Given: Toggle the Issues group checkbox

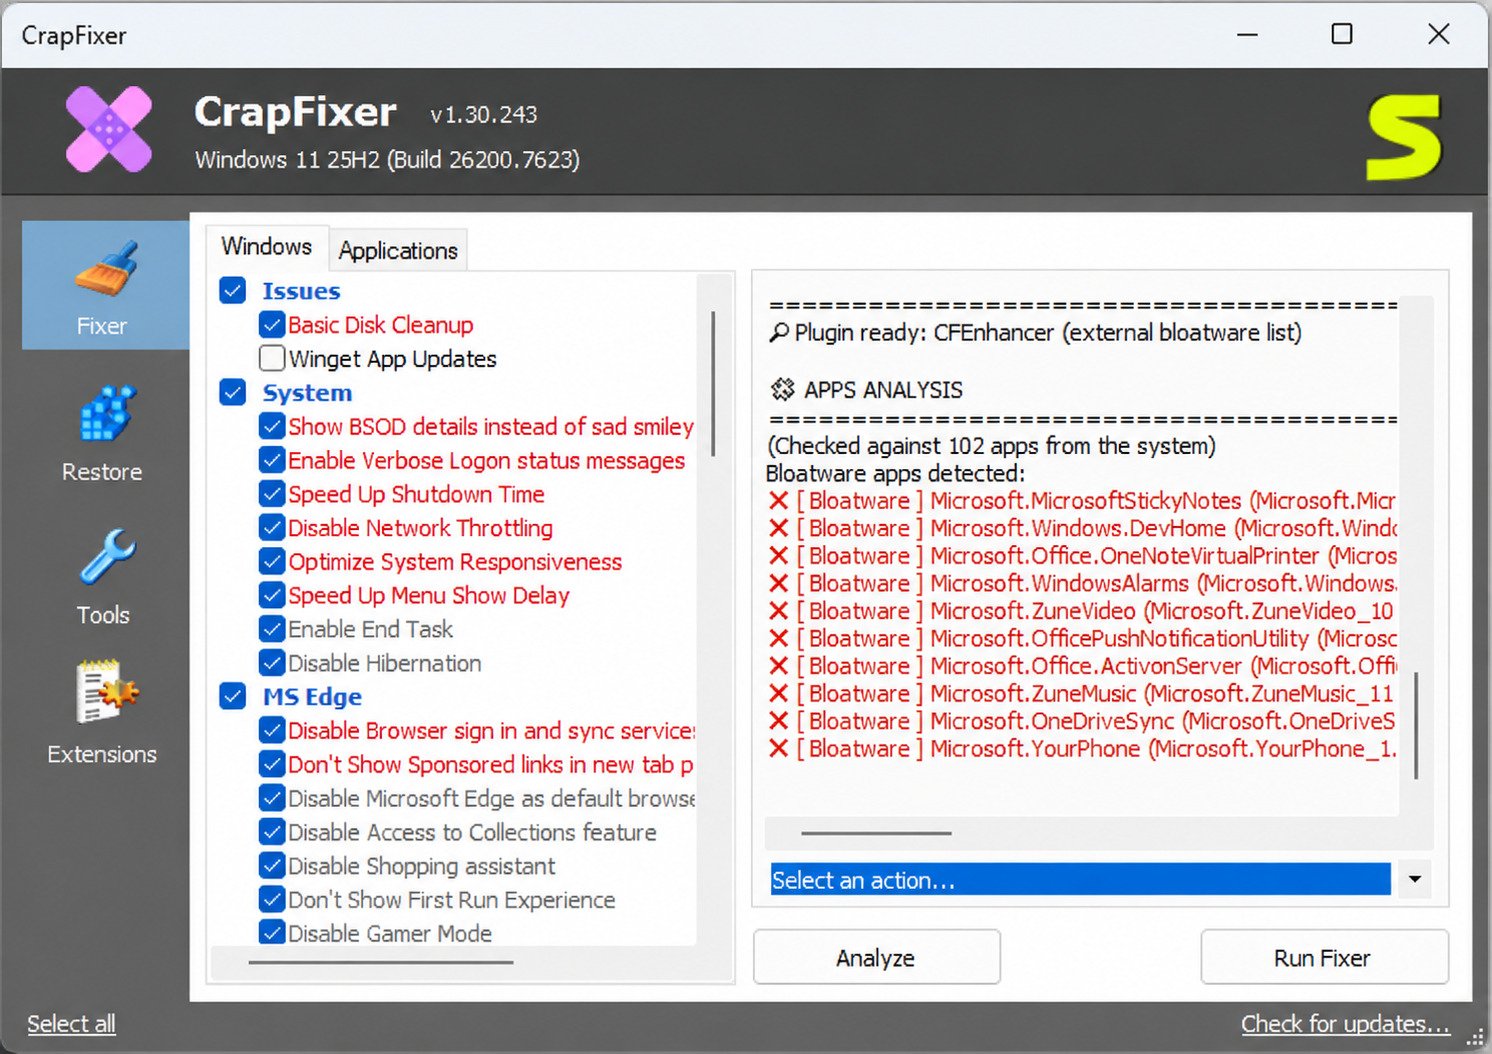Looking at the screenshot, I should pyautogui.click(x=233, y=291).
